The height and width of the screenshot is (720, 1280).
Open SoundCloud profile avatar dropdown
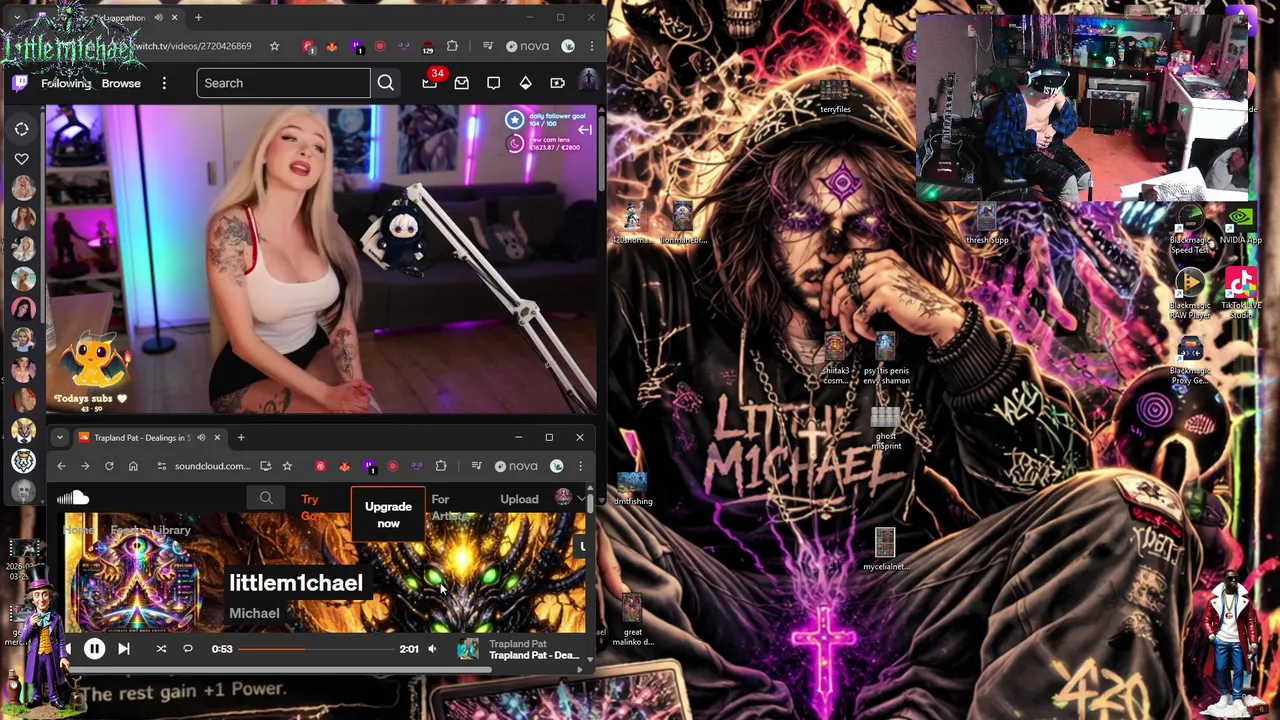(570, 498)
